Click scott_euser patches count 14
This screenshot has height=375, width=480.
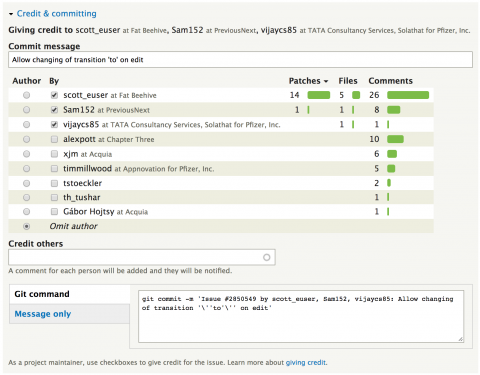(294, 95)
